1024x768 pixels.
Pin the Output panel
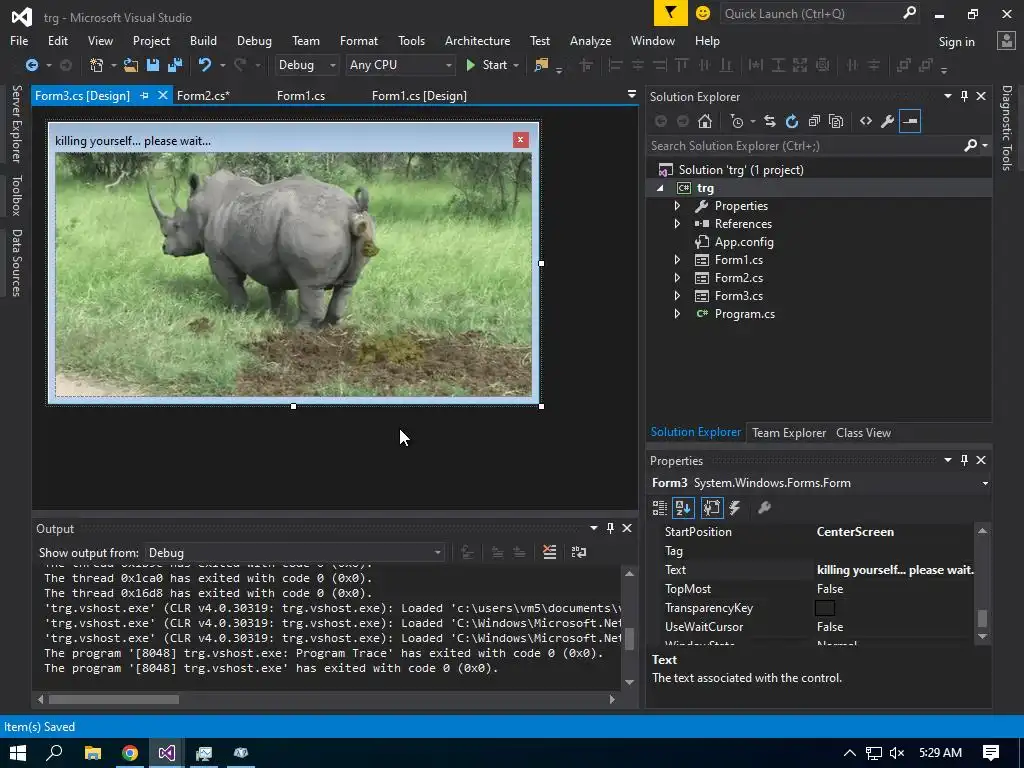(x=611, y=528)
